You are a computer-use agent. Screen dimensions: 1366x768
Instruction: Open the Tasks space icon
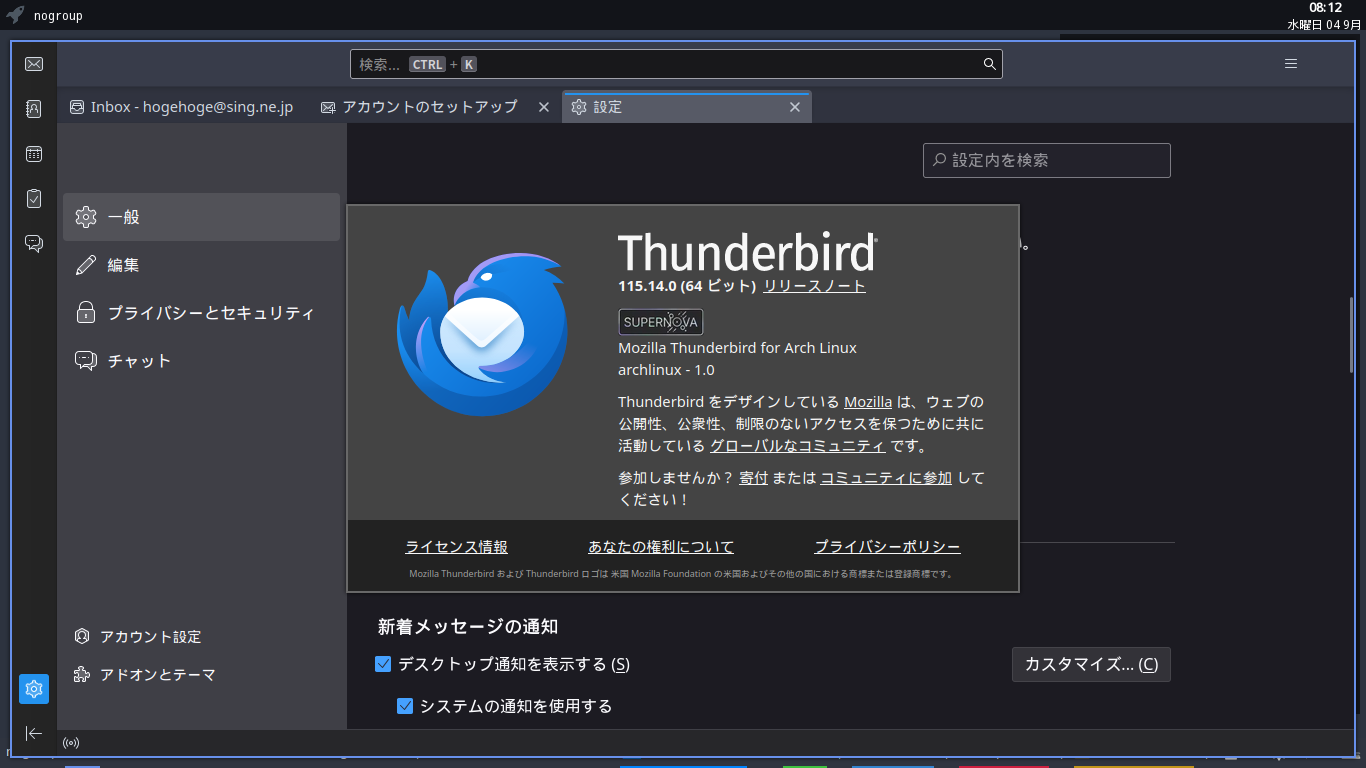point(34,198)
